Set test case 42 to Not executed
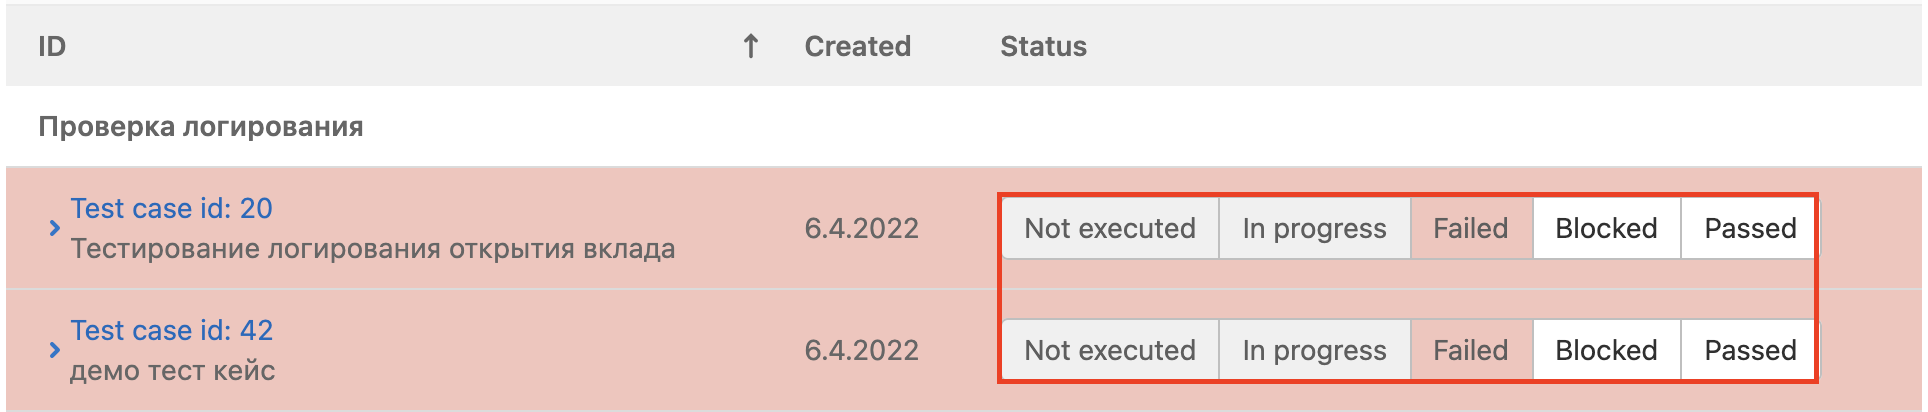Screen dimensions: 1928x412 coord(1109,351)
